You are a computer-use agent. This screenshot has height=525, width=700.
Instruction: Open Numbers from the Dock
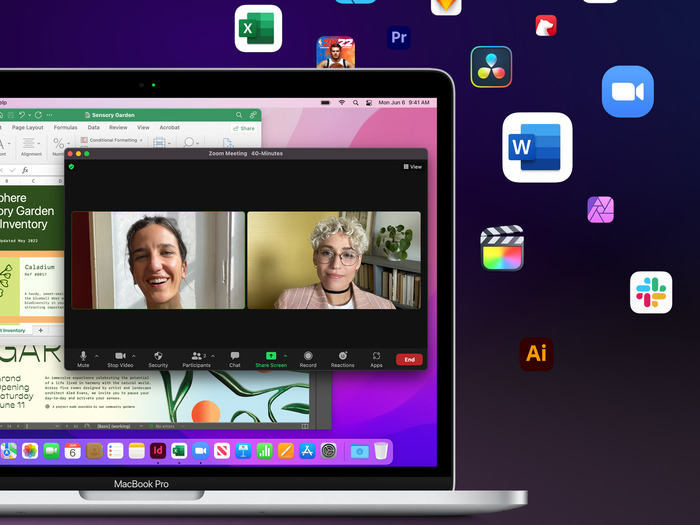tap(264, 451)
